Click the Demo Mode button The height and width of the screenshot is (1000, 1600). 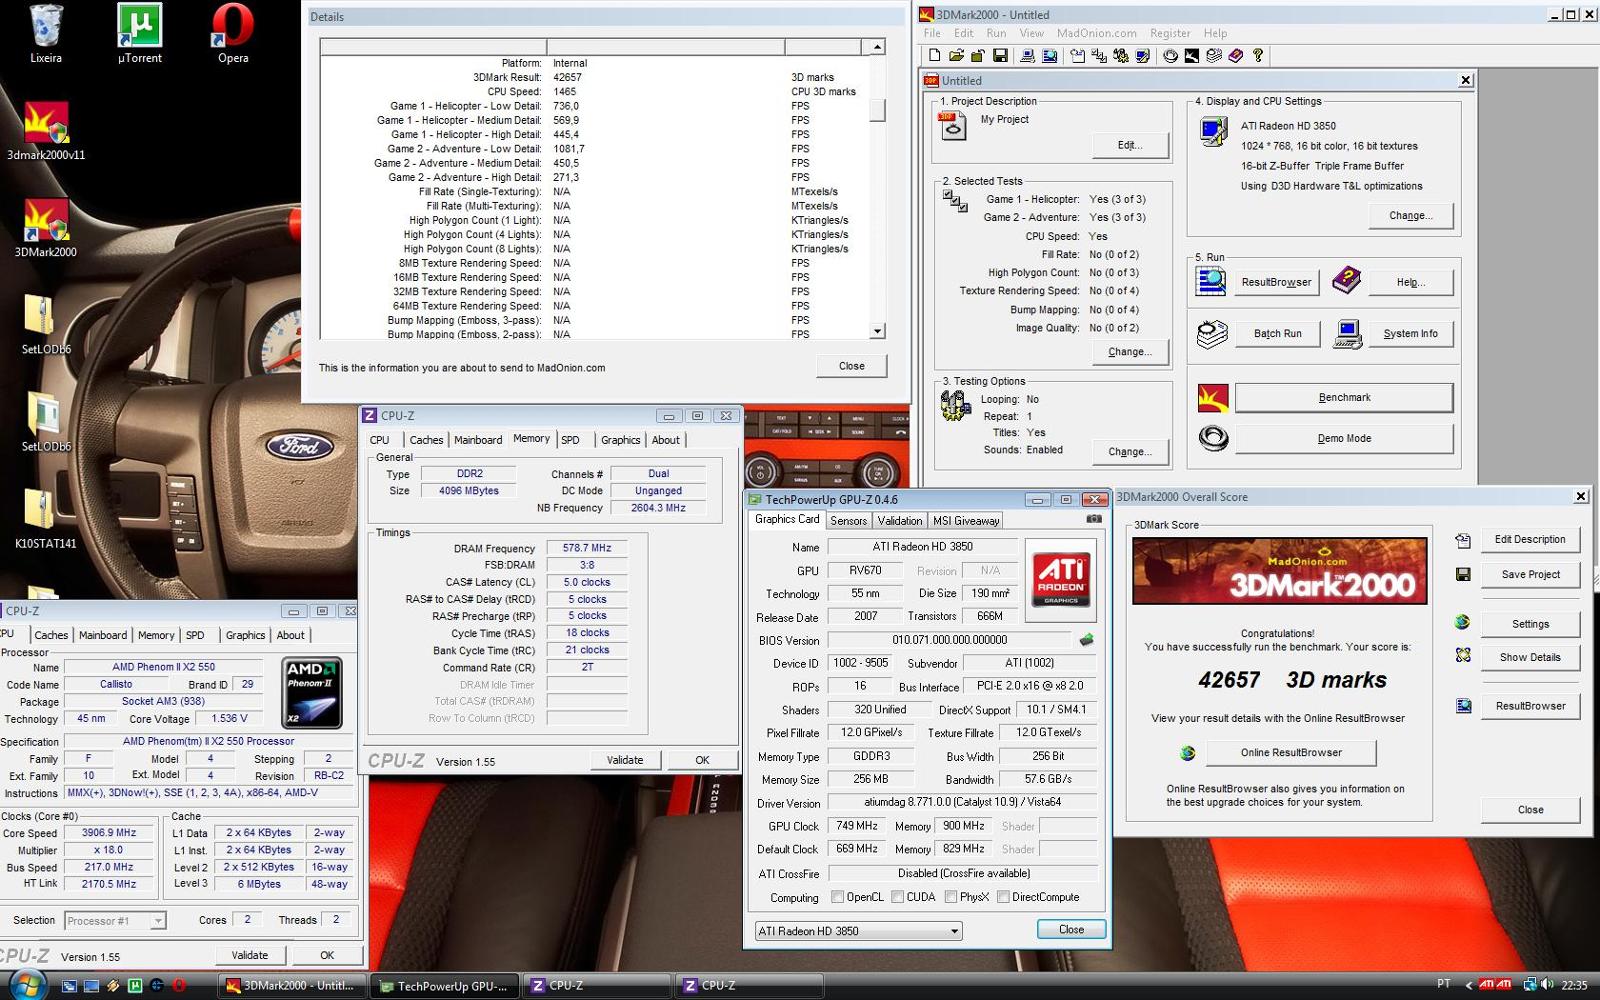pyautogui.click(x=1344, y=439)
